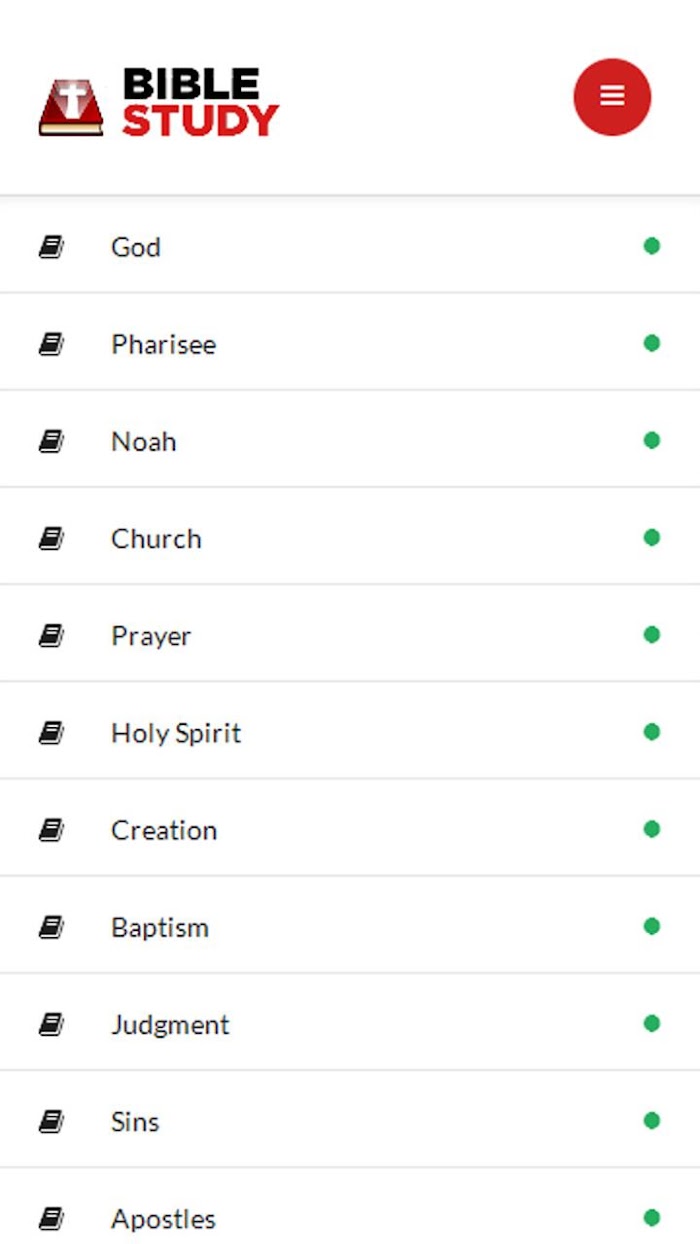This screenshot has height=1244, width=700.
Task: Click the green dot on Holy Spirit row
Action: (x=652, y=732)
